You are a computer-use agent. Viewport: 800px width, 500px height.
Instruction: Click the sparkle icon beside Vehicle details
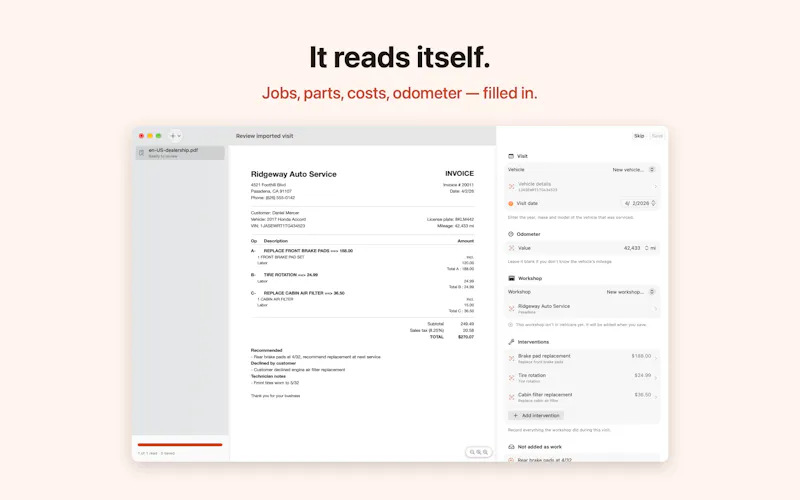(511, 187)
